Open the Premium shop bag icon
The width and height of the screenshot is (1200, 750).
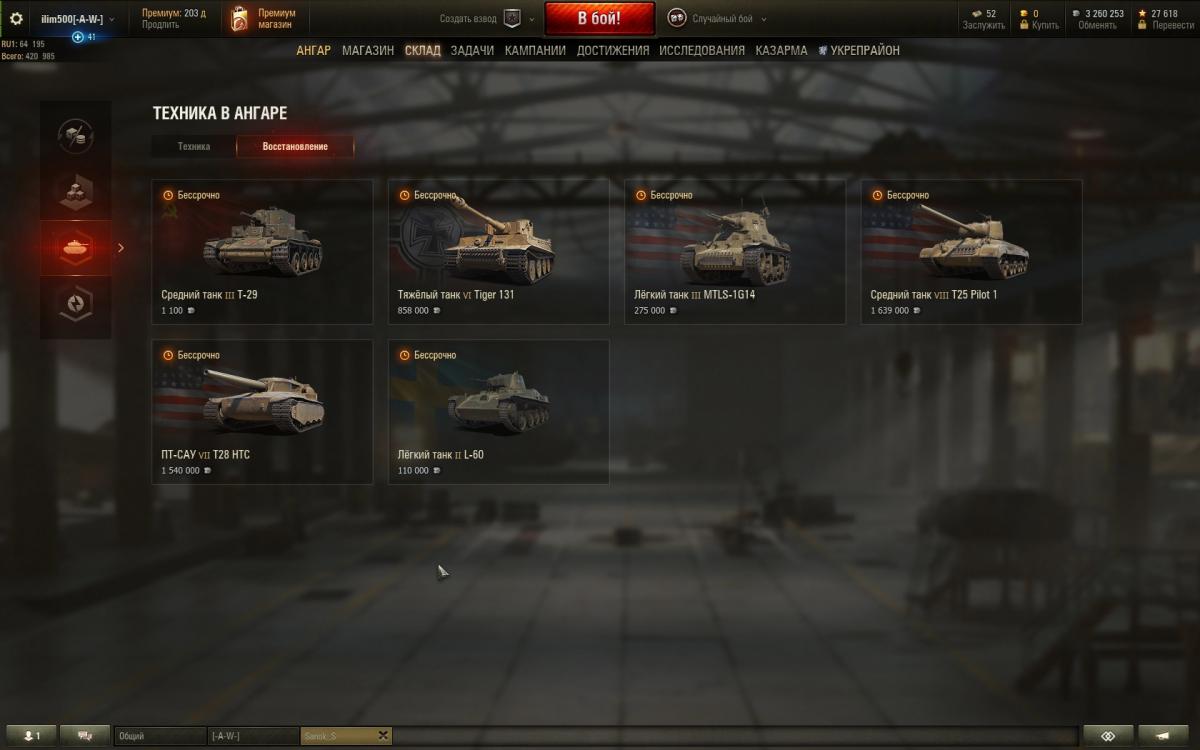coord(239,19)
